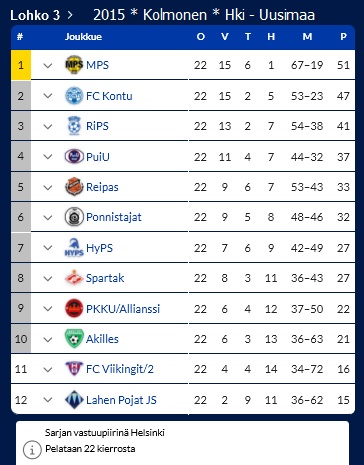Click the FC Kontu club crest

point(74,96)
